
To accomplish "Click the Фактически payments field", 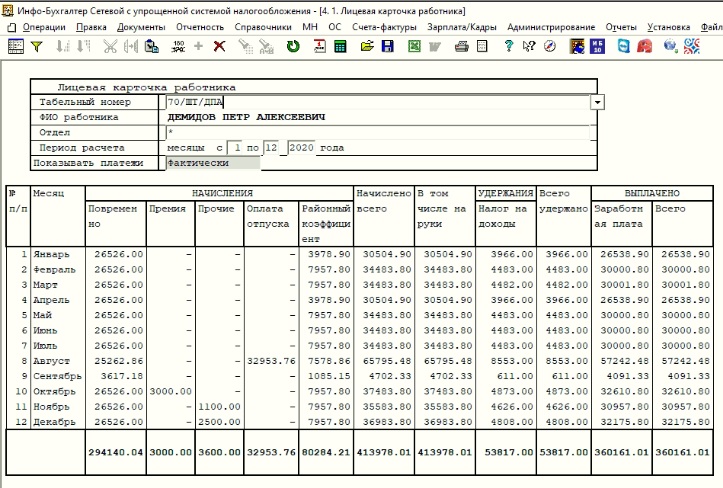I will (x=213, y=163).
